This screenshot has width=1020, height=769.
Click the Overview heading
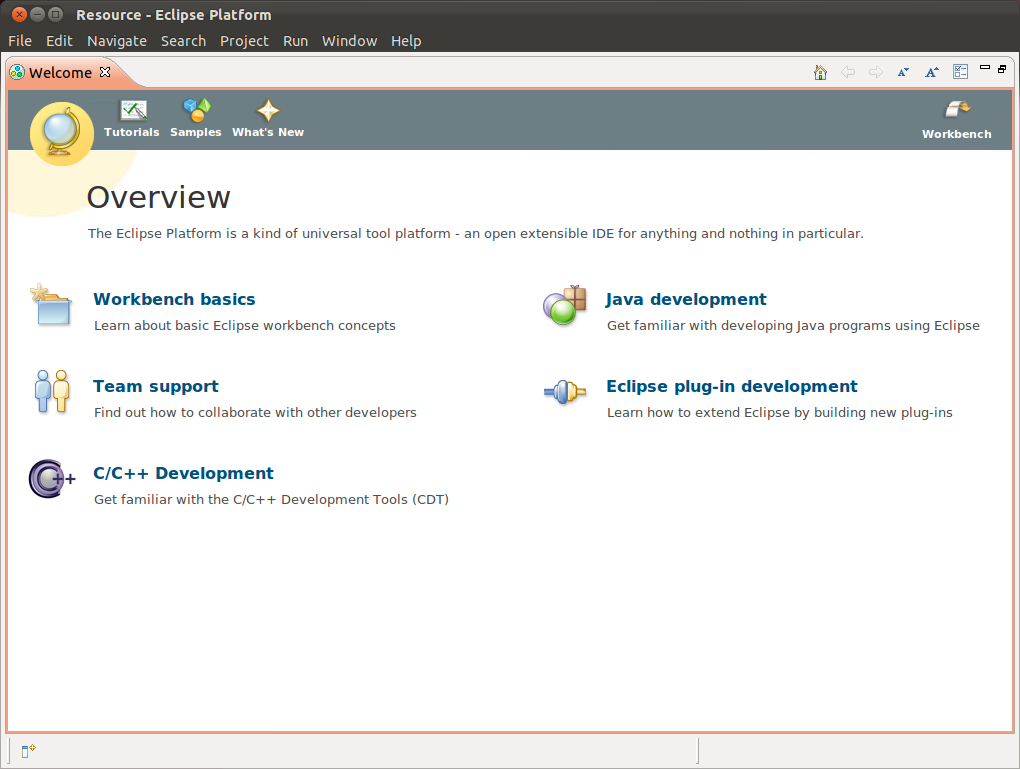point(159,197)
